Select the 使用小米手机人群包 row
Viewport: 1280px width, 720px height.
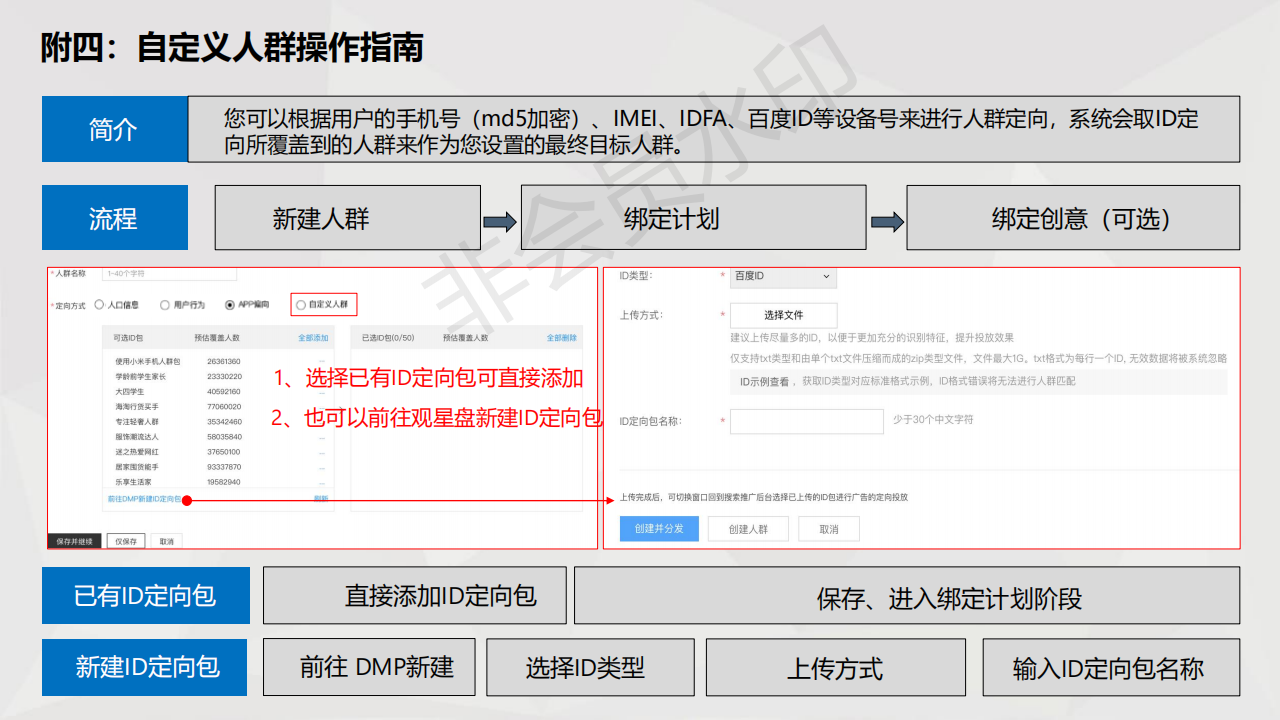point(217,361)
